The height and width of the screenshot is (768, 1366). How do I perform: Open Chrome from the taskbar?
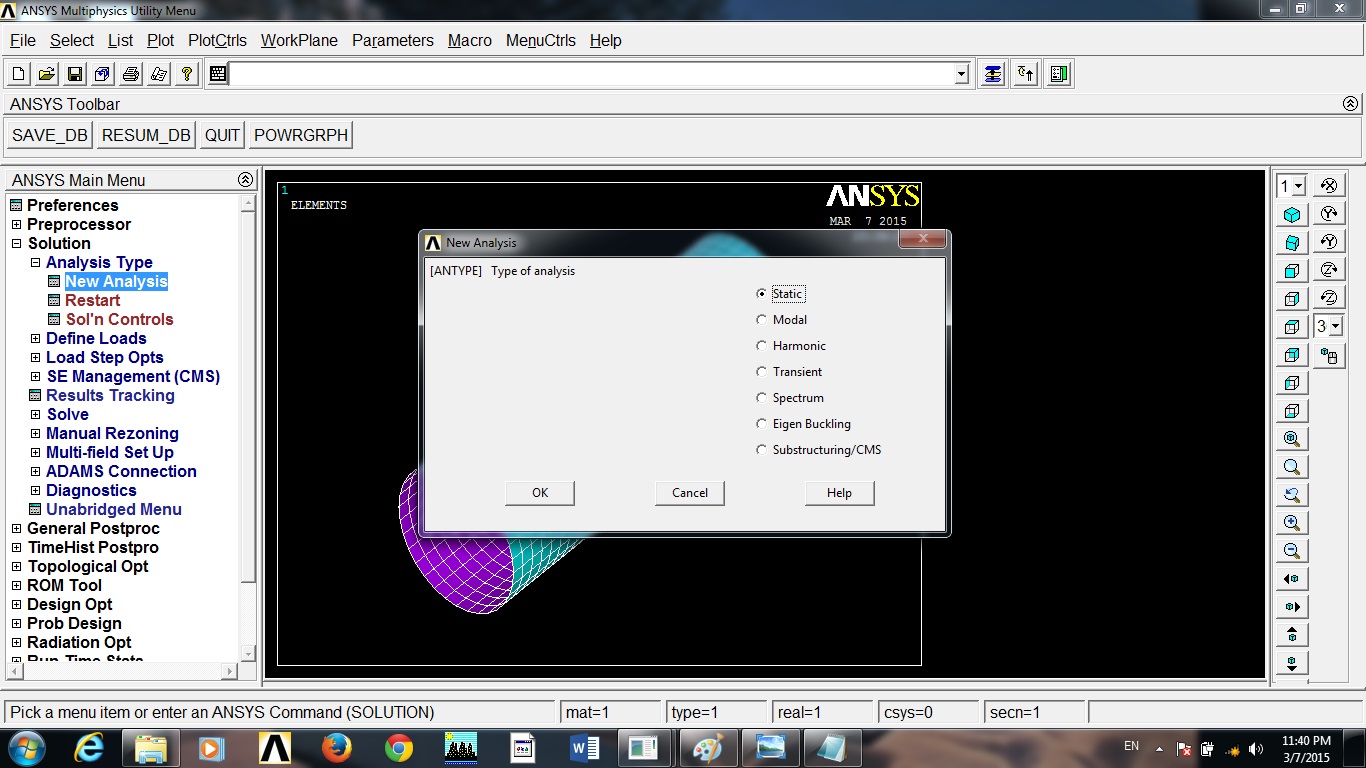pos(399,747)
